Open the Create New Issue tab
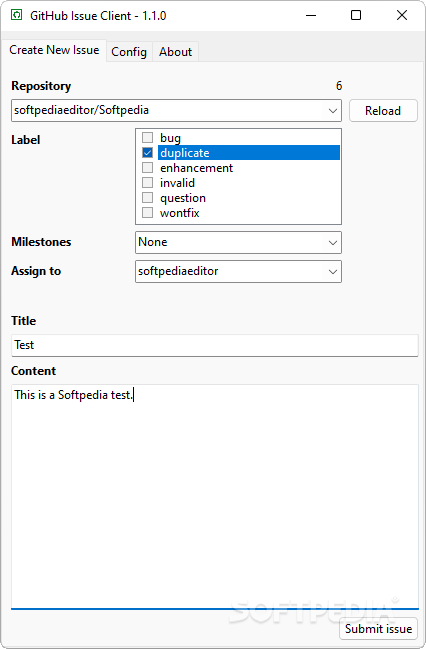426x649 pixels. [x=54, y=50]
